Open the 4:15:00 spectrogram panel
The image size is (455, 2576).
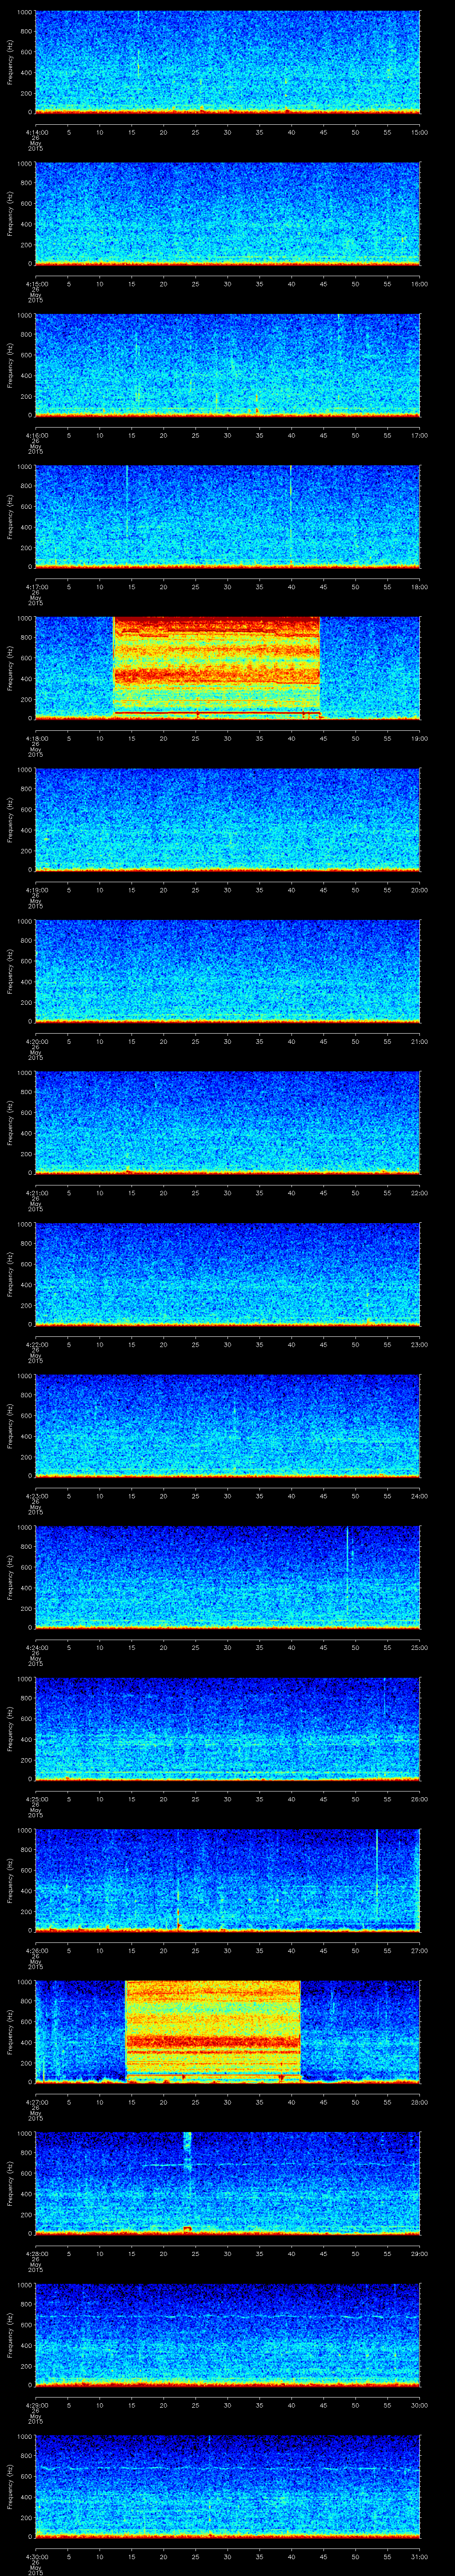(x=227, y=213)
